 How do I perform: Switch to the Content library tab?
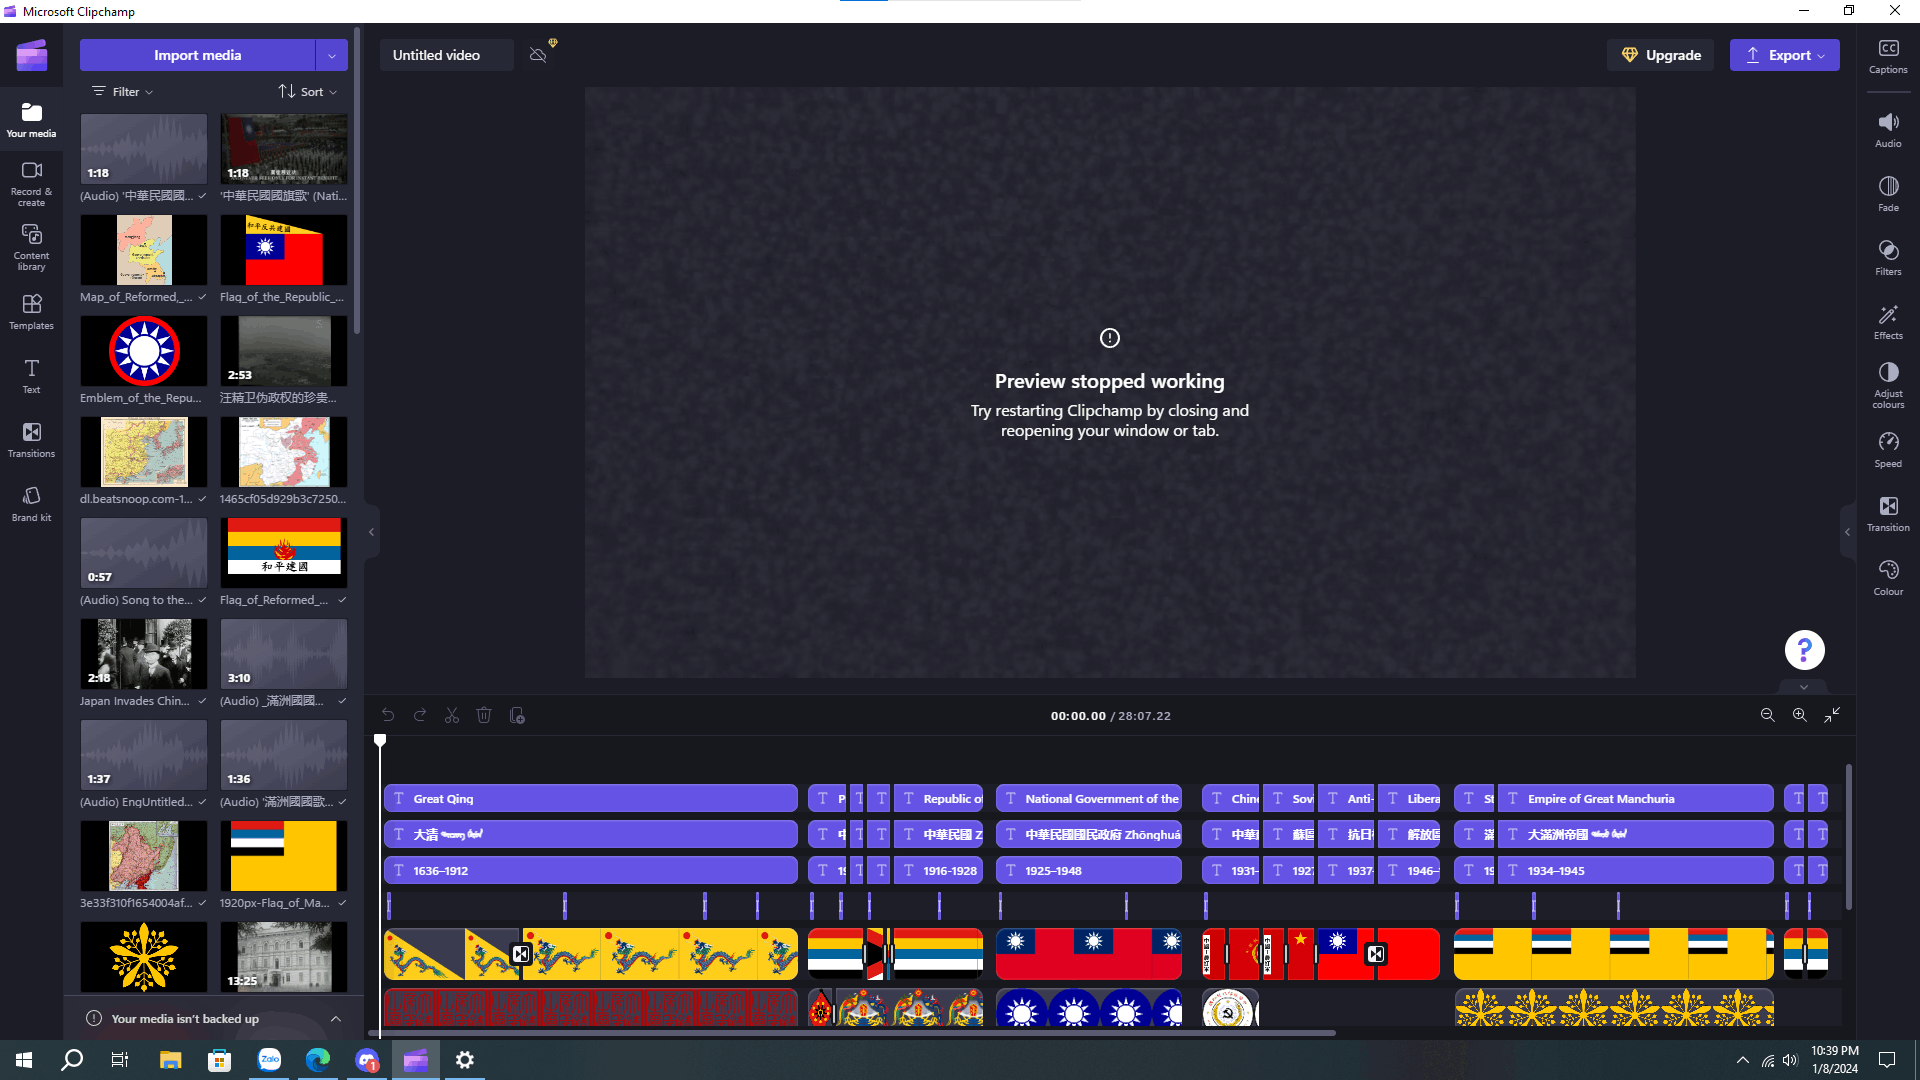point(32,245)
